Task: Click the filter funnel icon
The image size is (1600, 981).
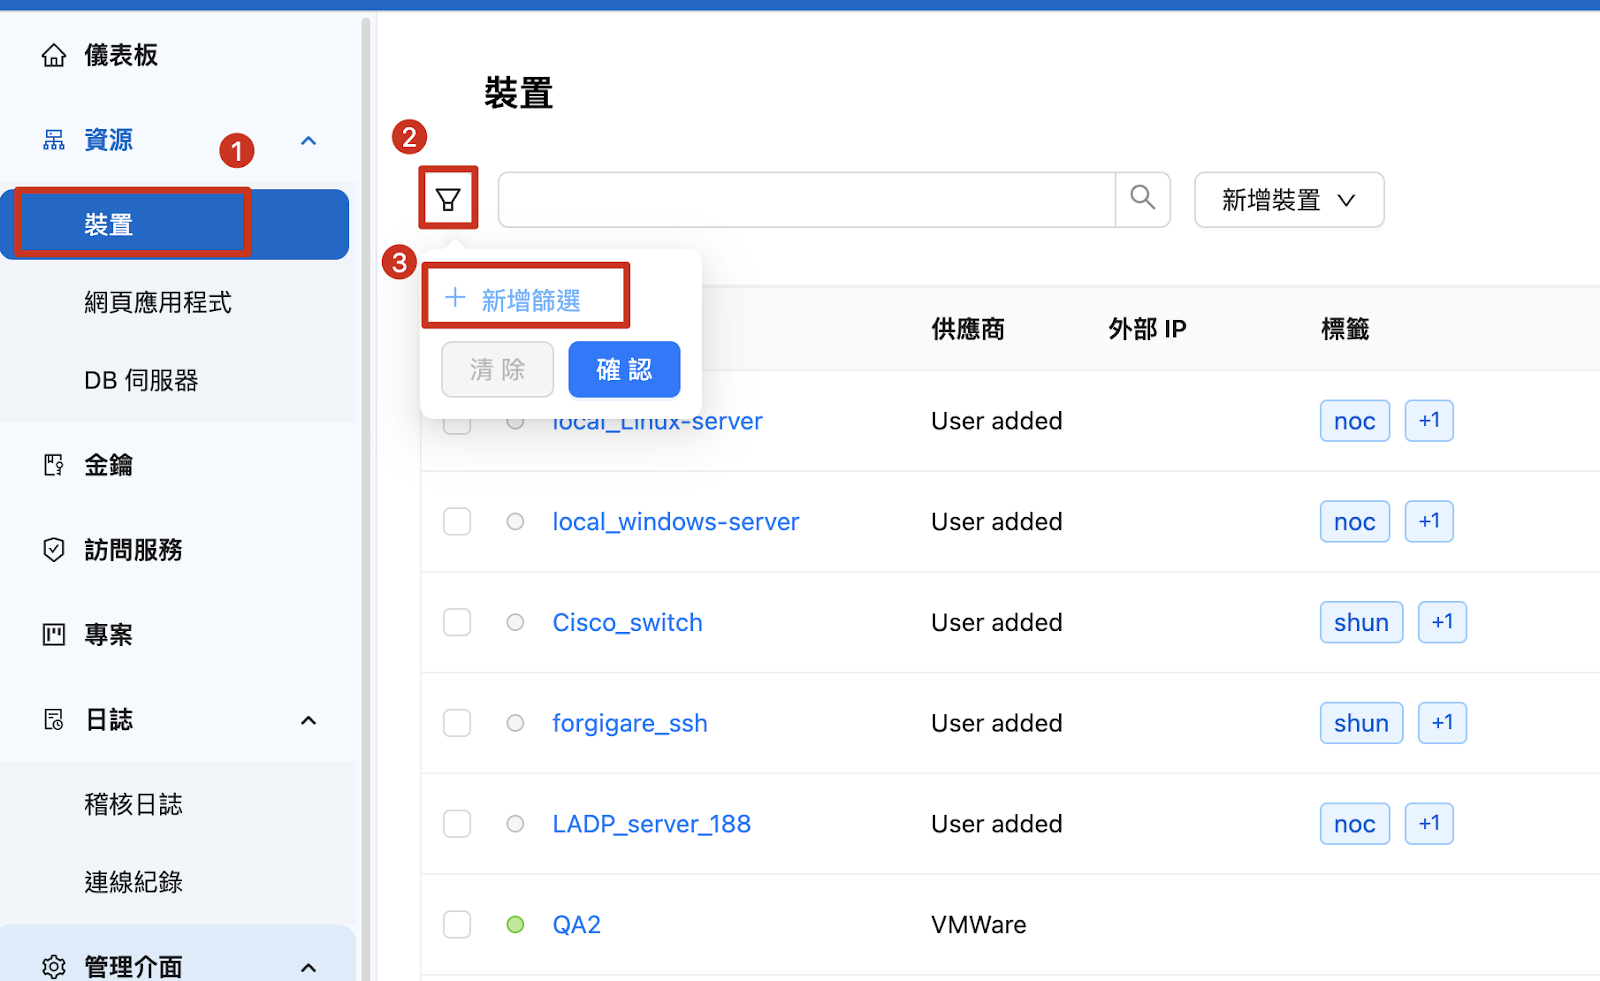Action: click(448, 200)
